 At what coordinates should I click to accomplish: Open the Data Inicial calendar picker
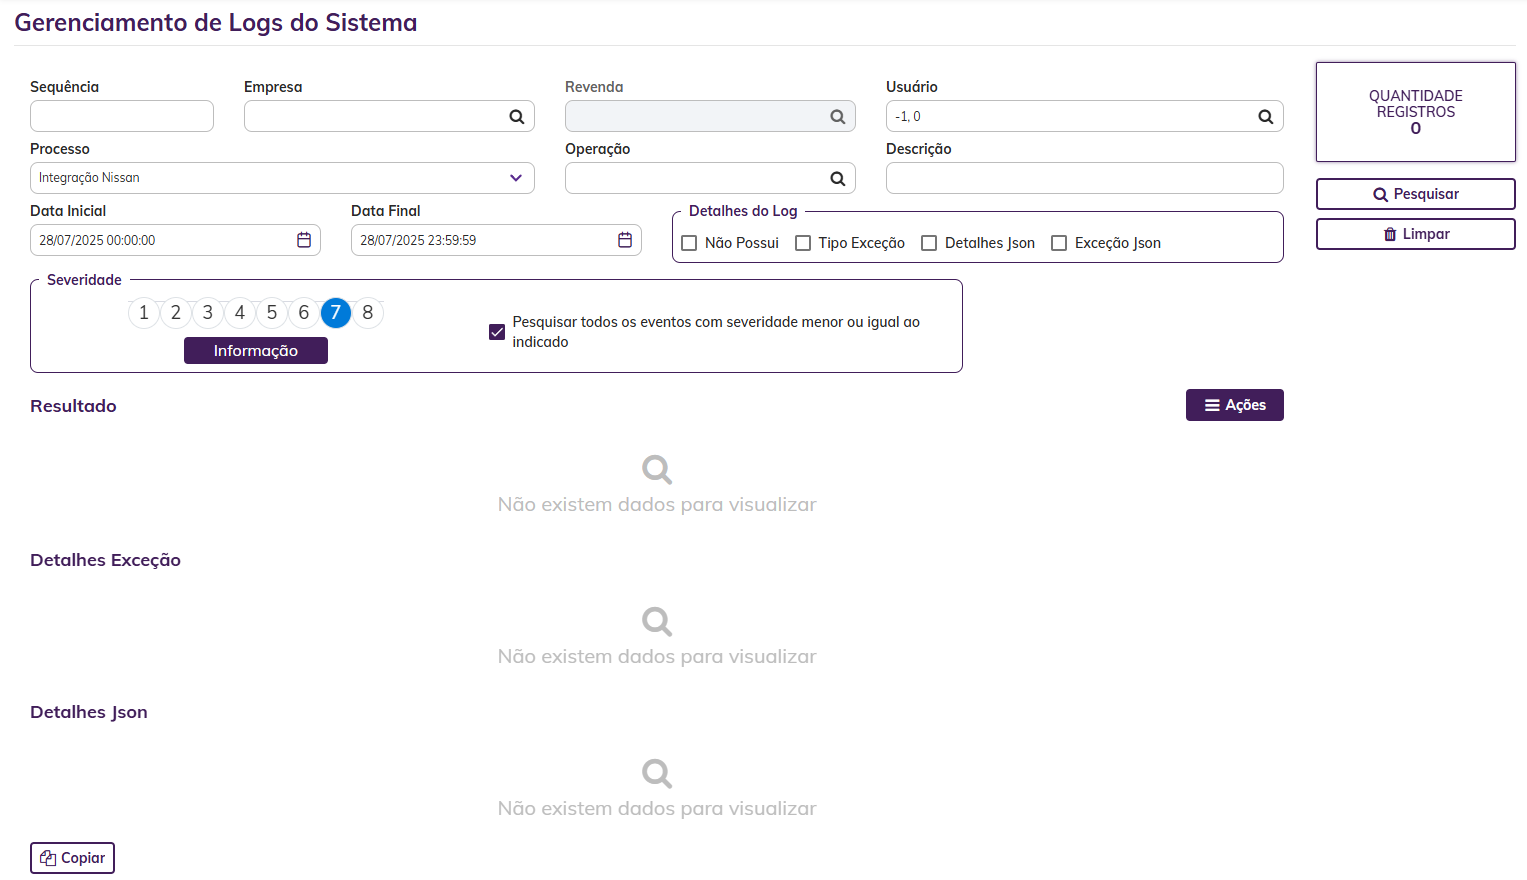point(304,240)
